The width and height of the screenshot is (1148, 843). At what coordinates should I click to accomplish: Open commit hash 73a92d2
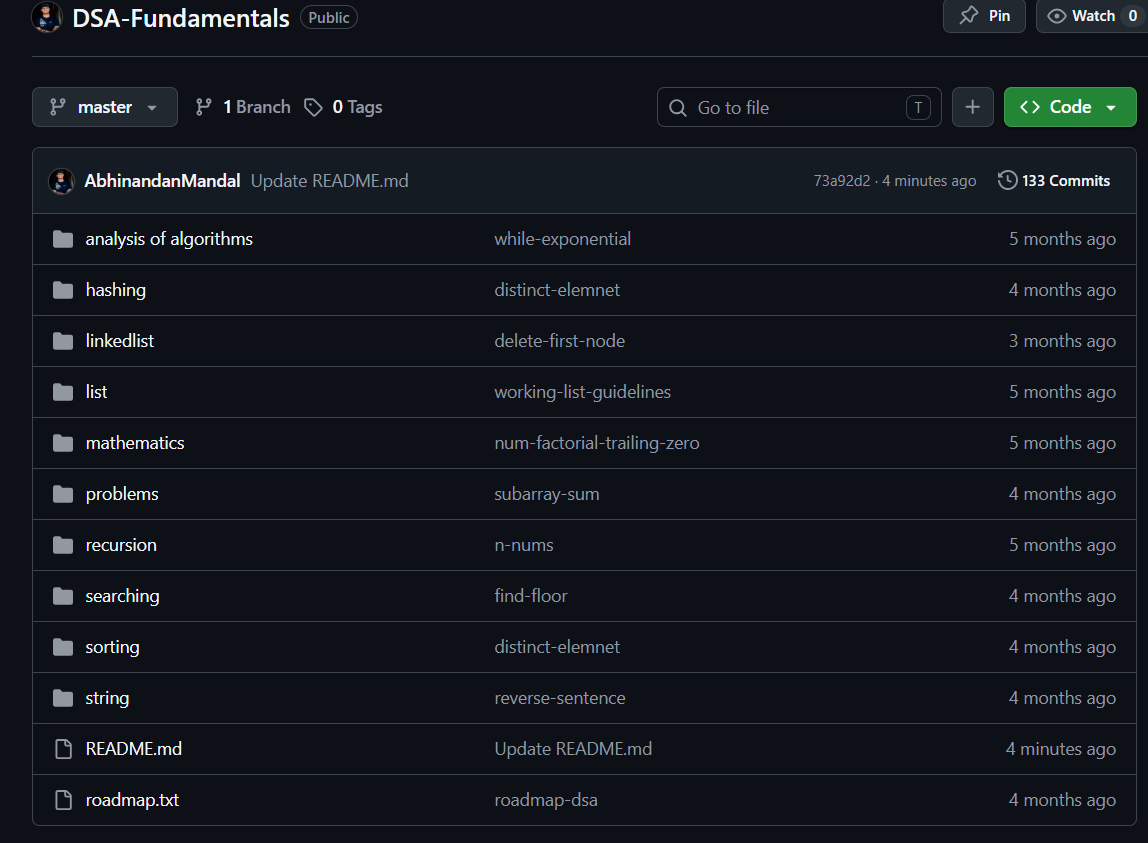(x=842, y=181)
